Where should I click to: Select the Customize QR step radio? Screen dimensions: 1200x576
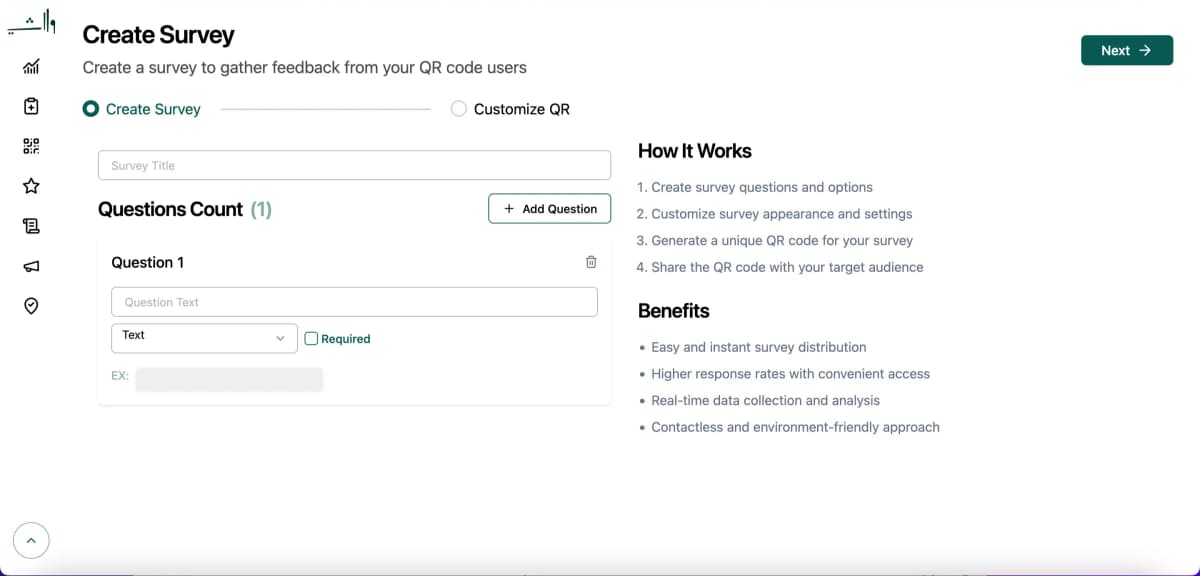pyautogui.click(x=459, y=109)
